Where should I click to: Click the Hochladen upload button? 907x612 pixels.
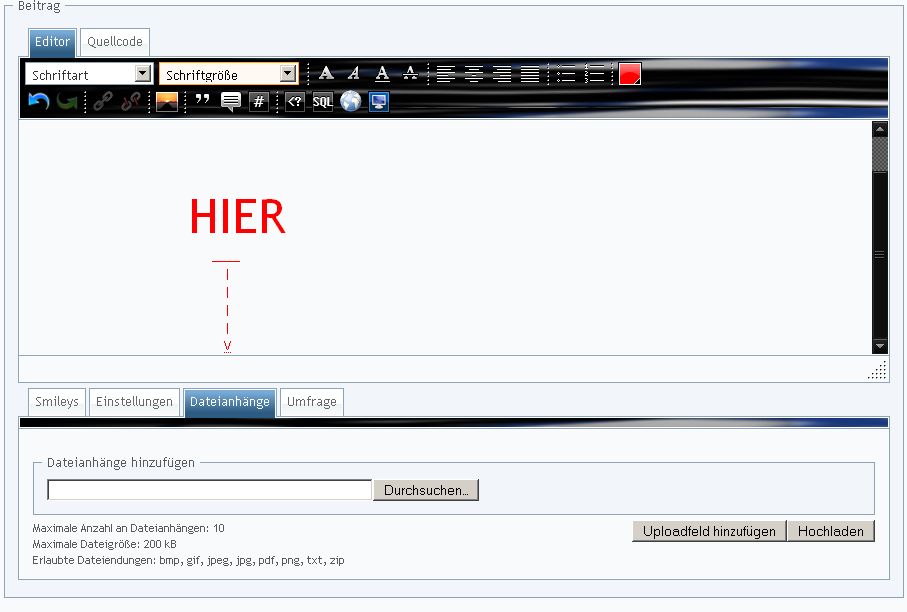(830, 531)
